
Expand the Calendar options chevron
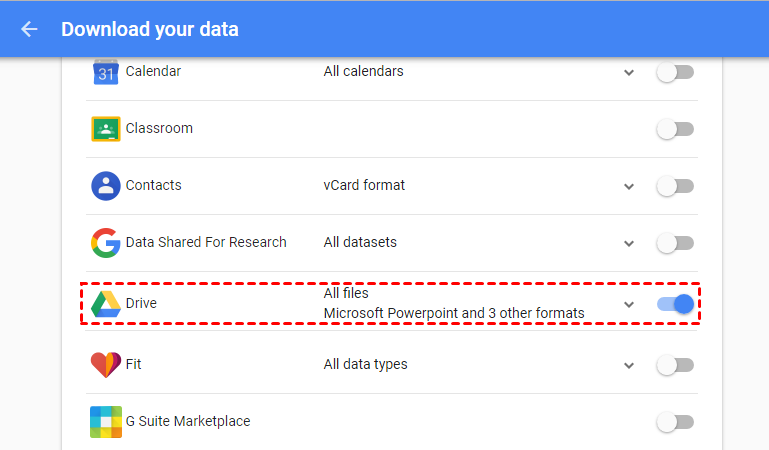tap(628, 73)
